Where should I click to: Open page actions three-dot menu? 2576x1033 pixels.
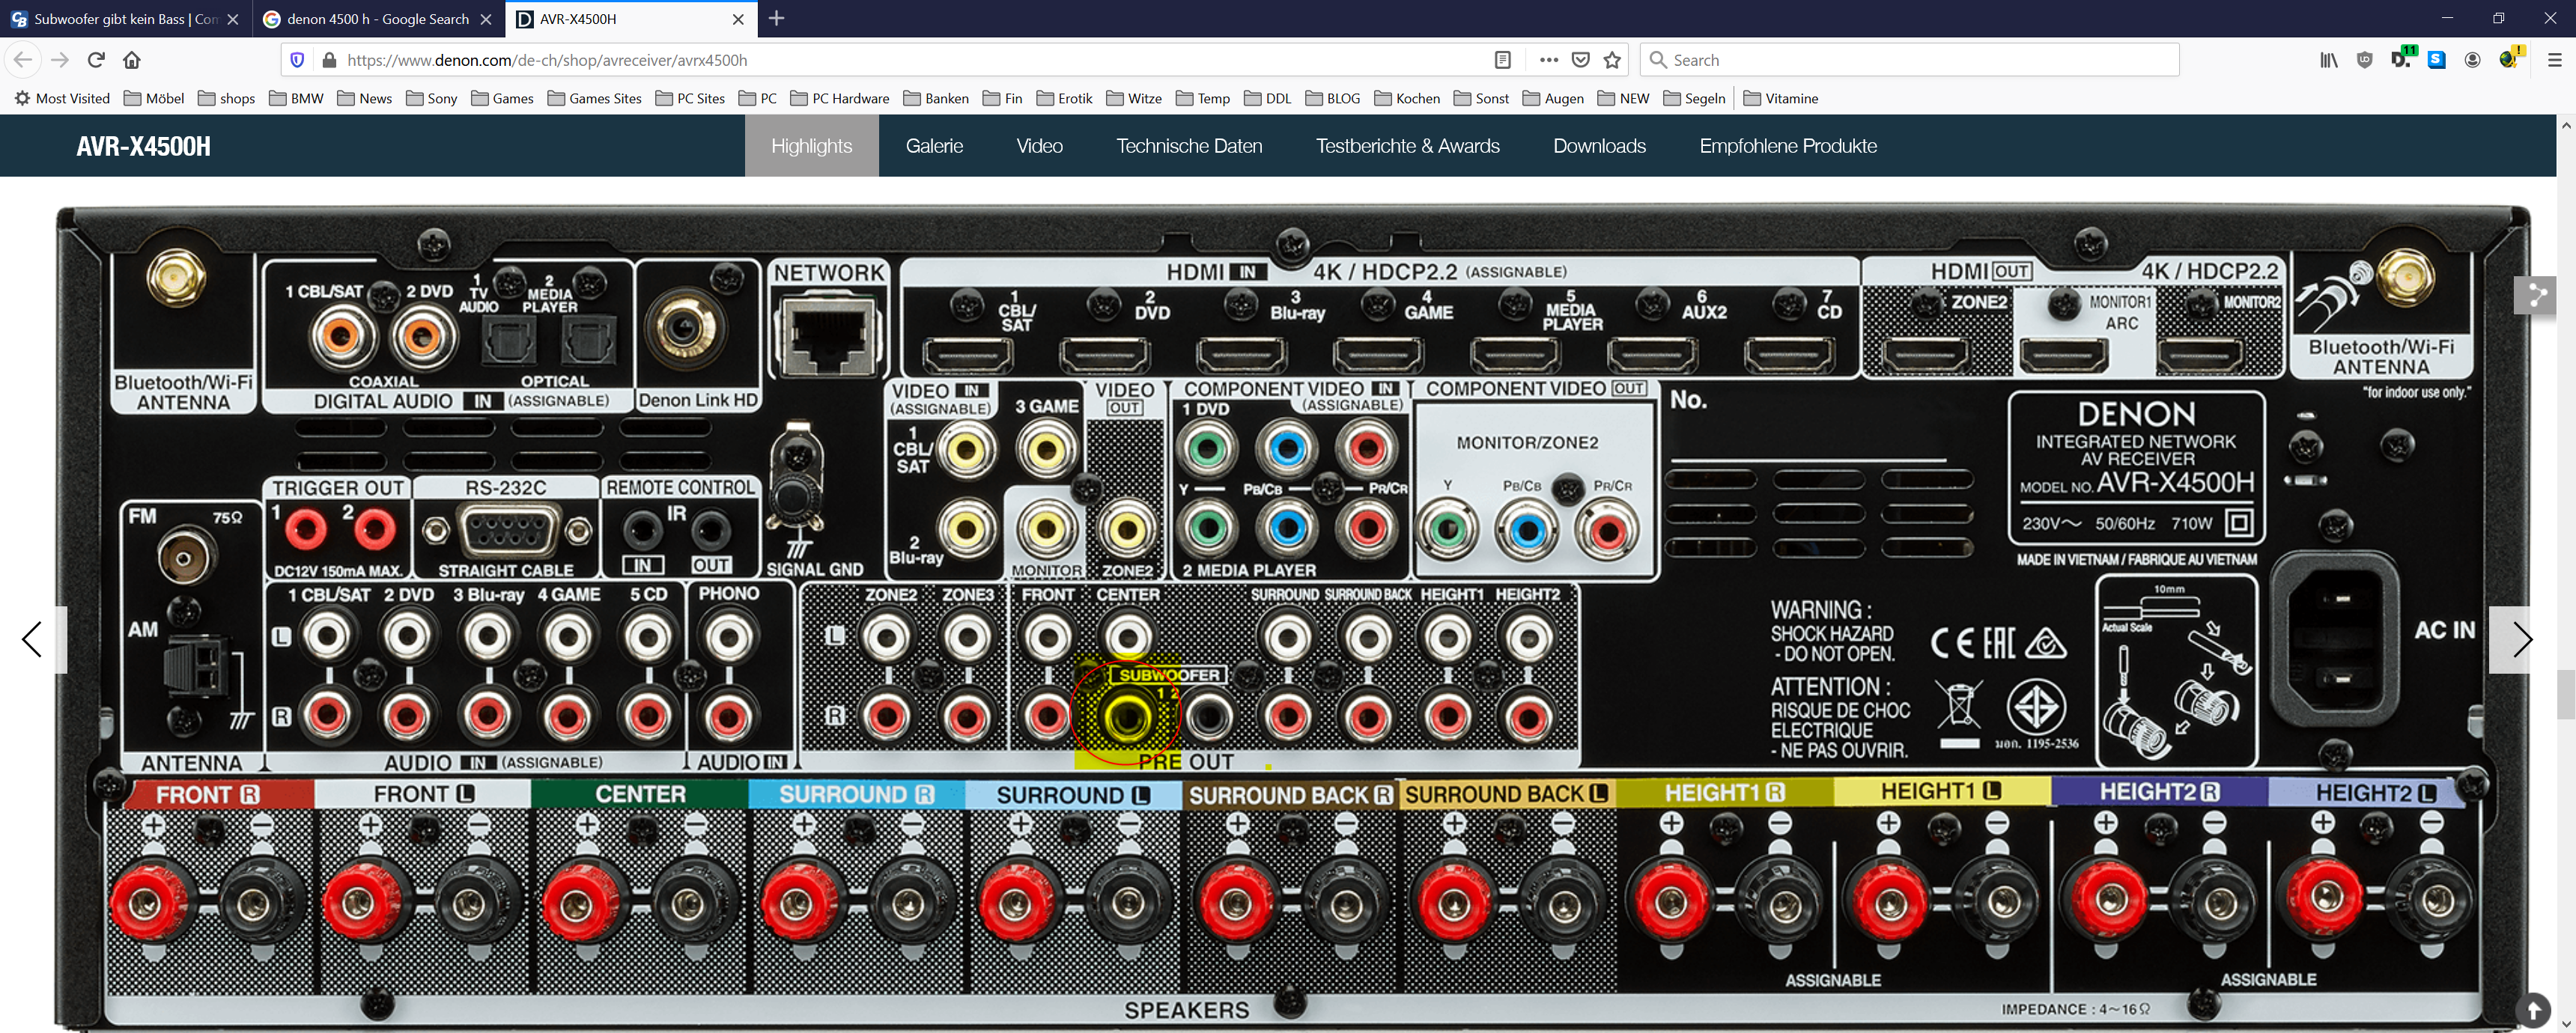click(x=1549, y=60)
